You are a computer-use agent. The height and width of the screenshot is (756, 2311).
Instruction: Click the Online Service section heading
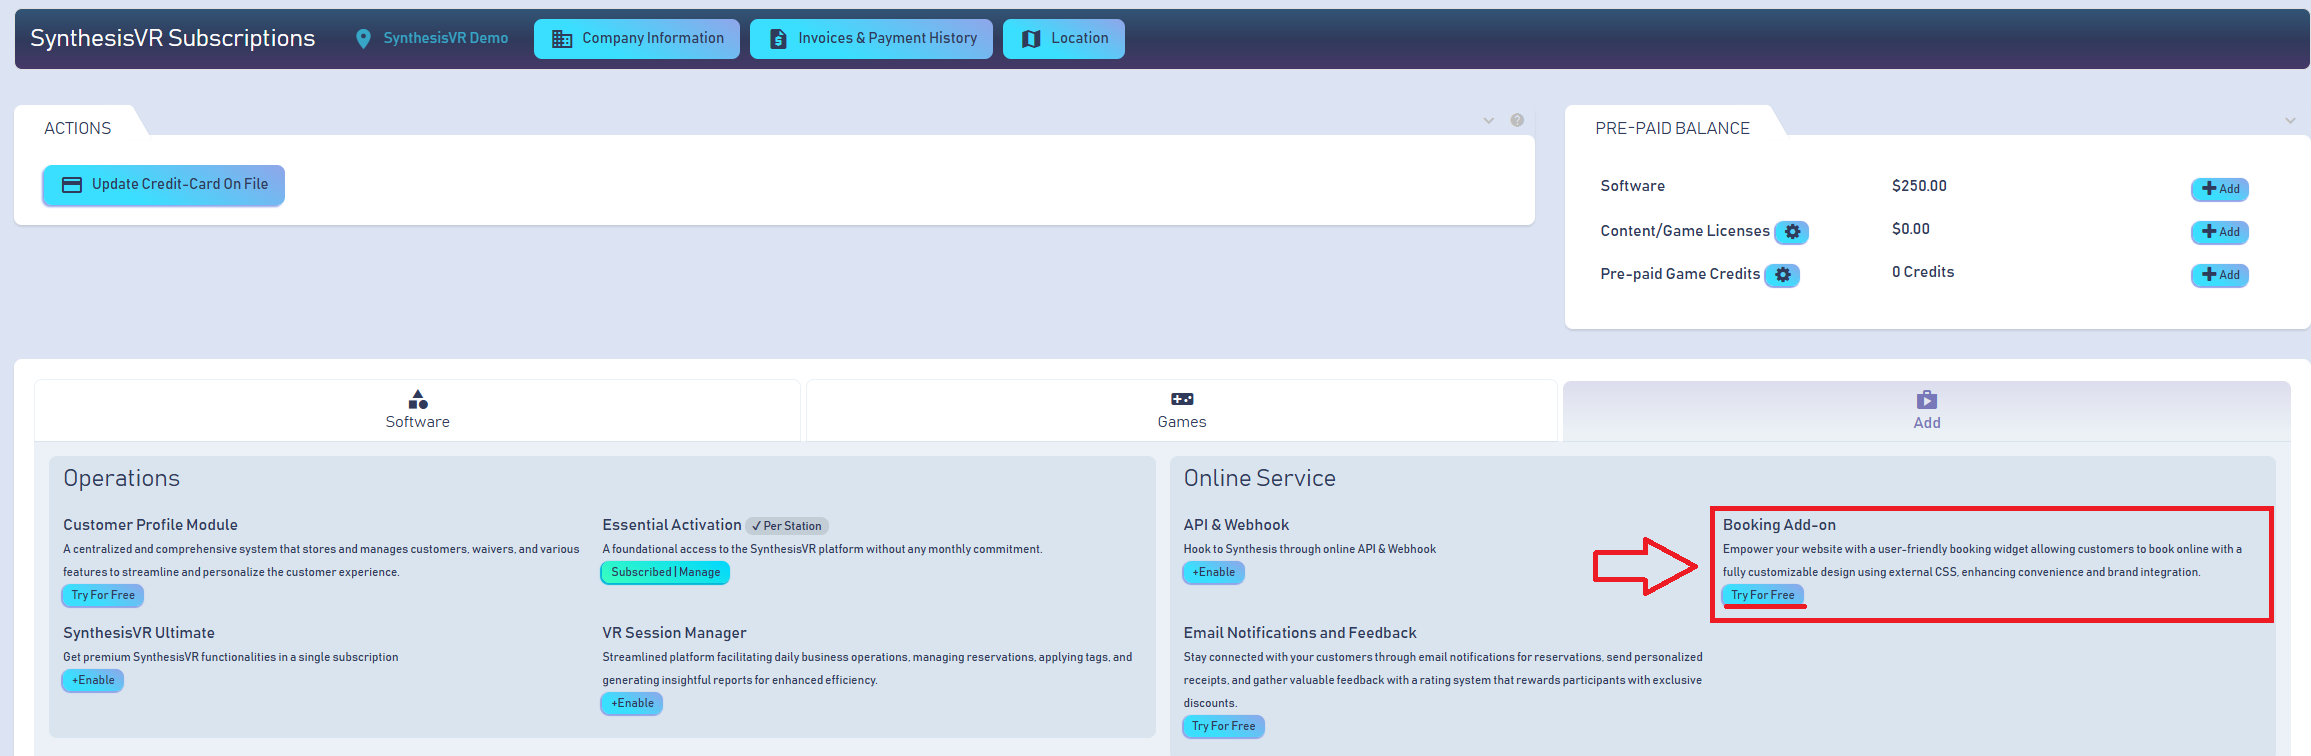tap(1260, 478)
